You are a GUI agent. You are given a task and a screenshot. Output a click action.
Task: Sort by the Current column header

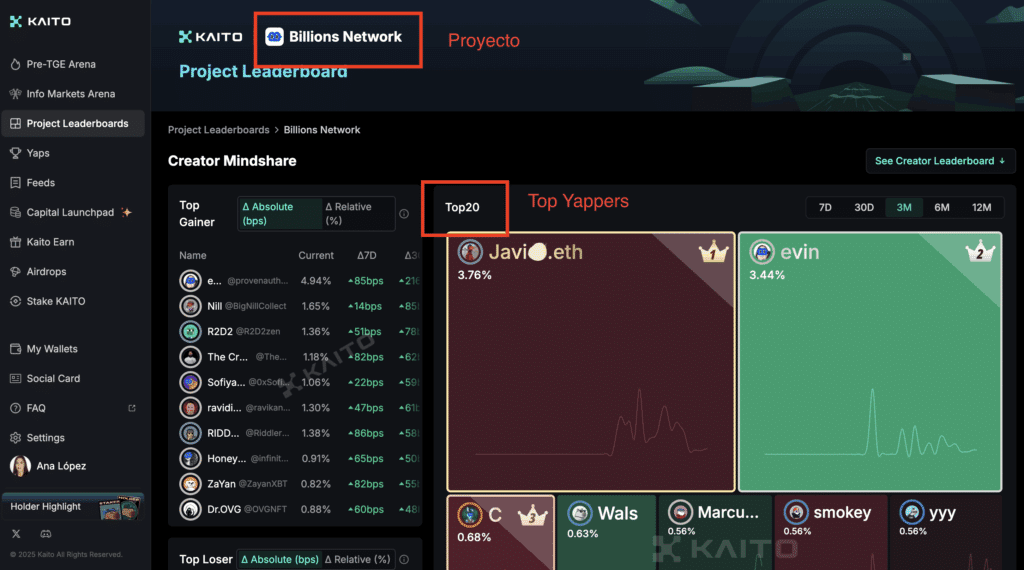pyautogui.click(x=316, y=255)
